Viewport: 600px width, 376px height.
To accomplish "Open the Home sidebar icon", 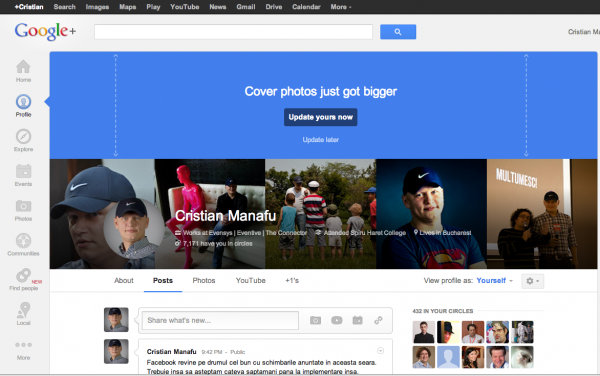I will pos(23,71).
